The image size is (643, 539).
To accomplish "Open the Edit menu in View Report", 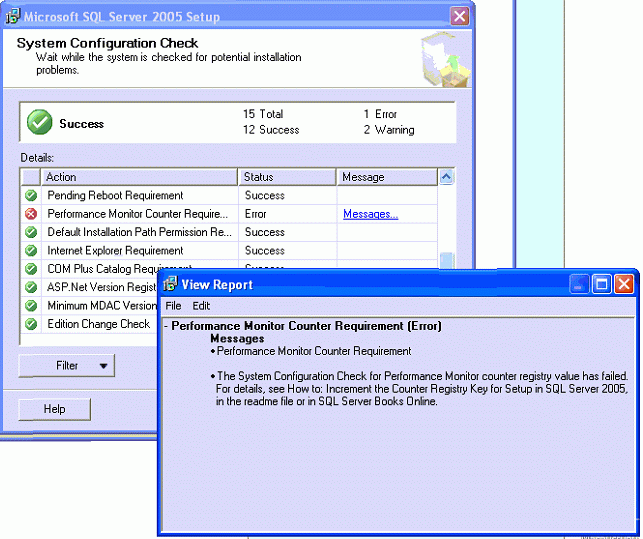I will point(201,306).
